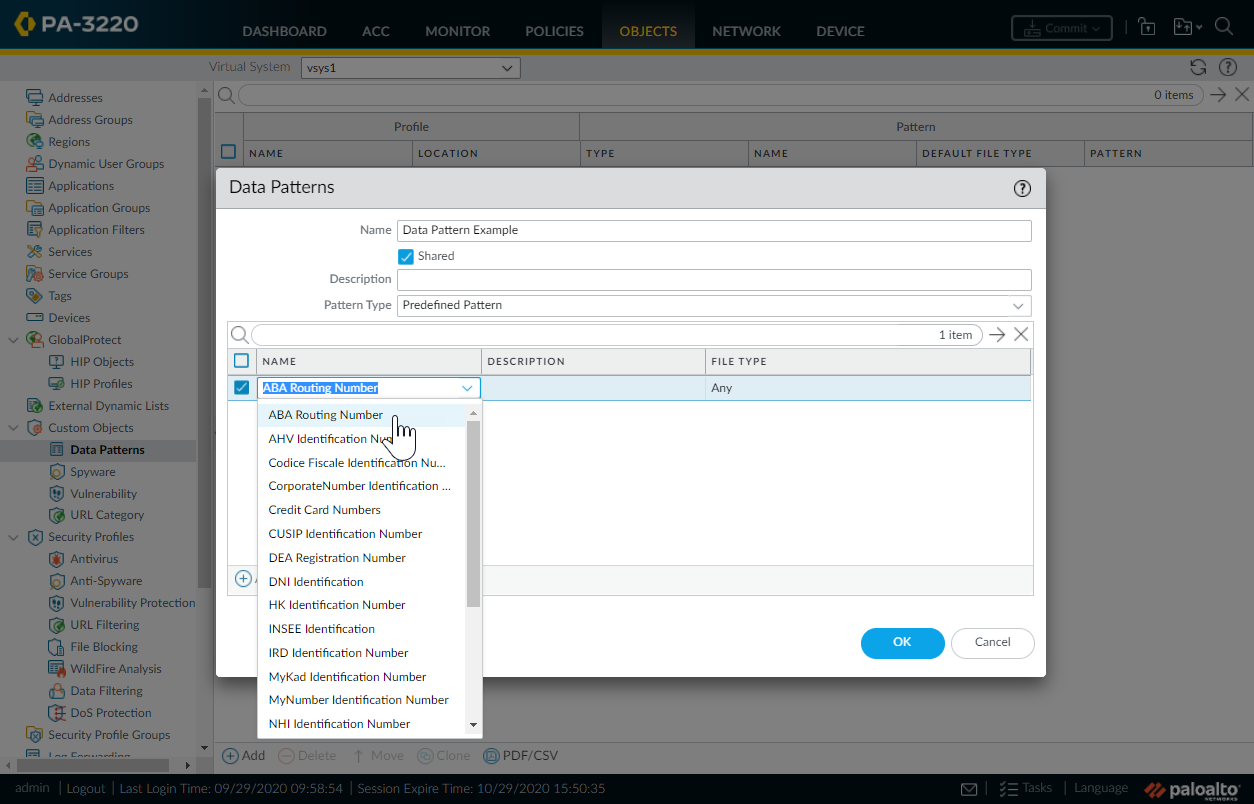Uncheck the ABA Routing Number row checkbox
The width and height of the screenshot is (1254, 804).
click(241, 388)
